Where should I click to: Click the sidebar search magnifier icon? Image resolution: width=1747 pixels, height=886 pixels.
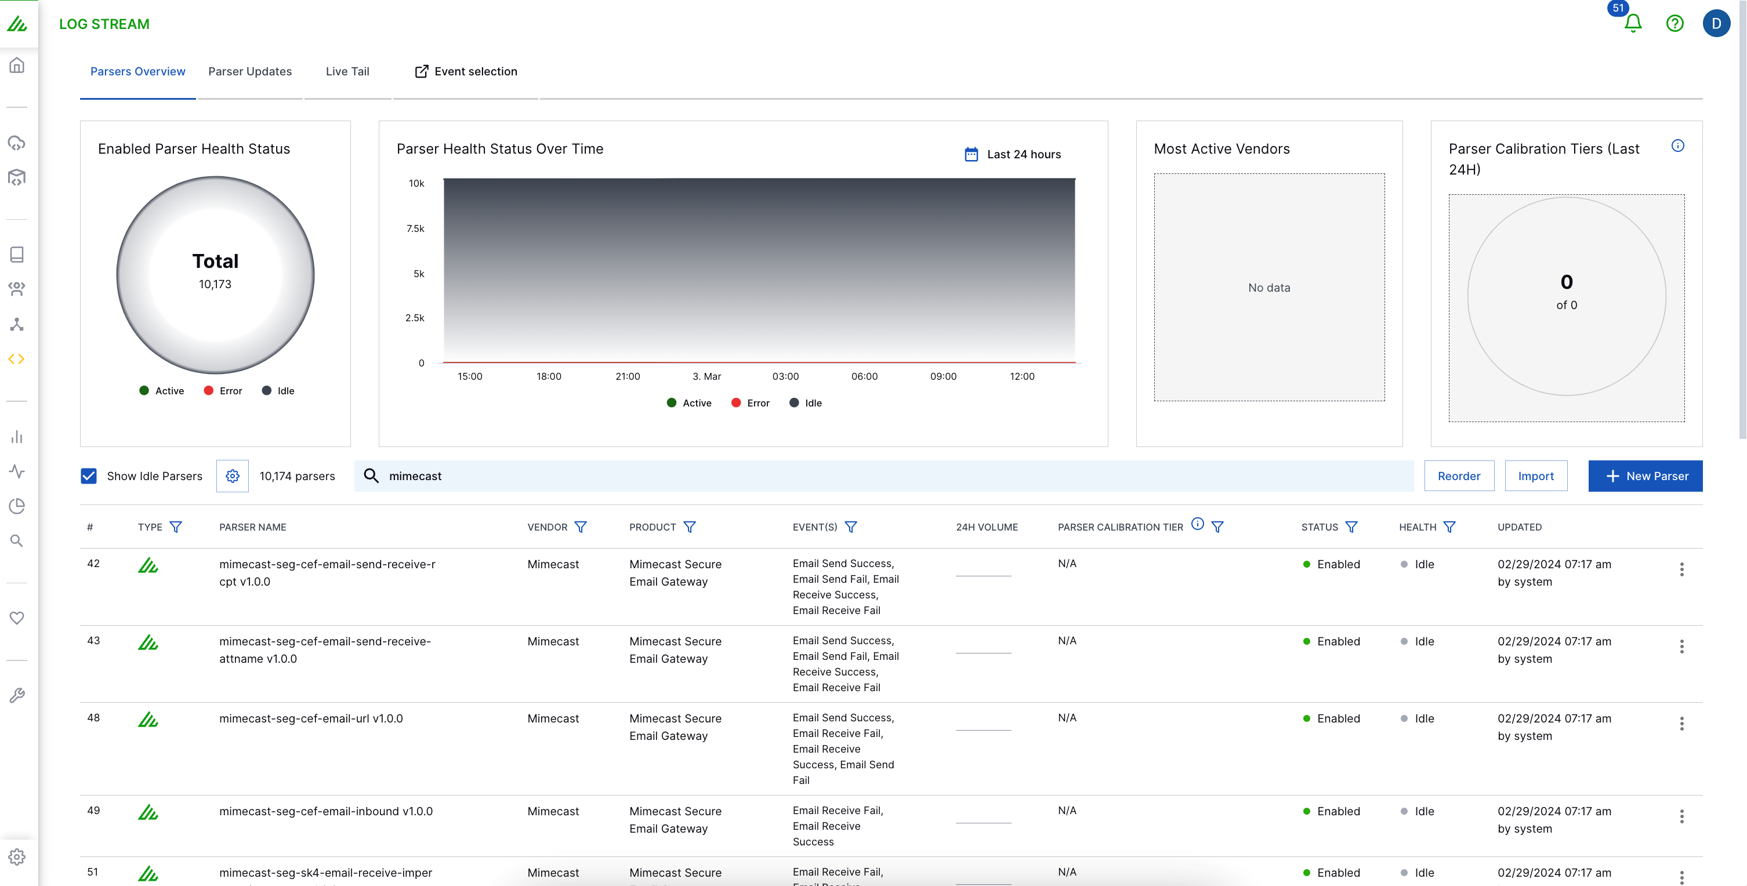click(17, 541)
